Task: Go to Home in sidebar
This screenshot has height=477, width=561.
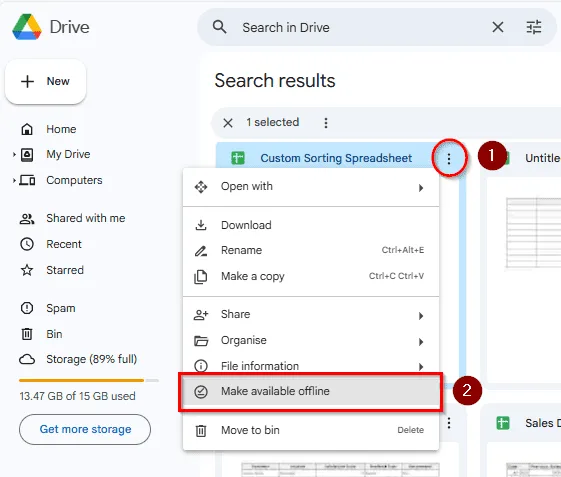Action: click(x=61, y=129)
